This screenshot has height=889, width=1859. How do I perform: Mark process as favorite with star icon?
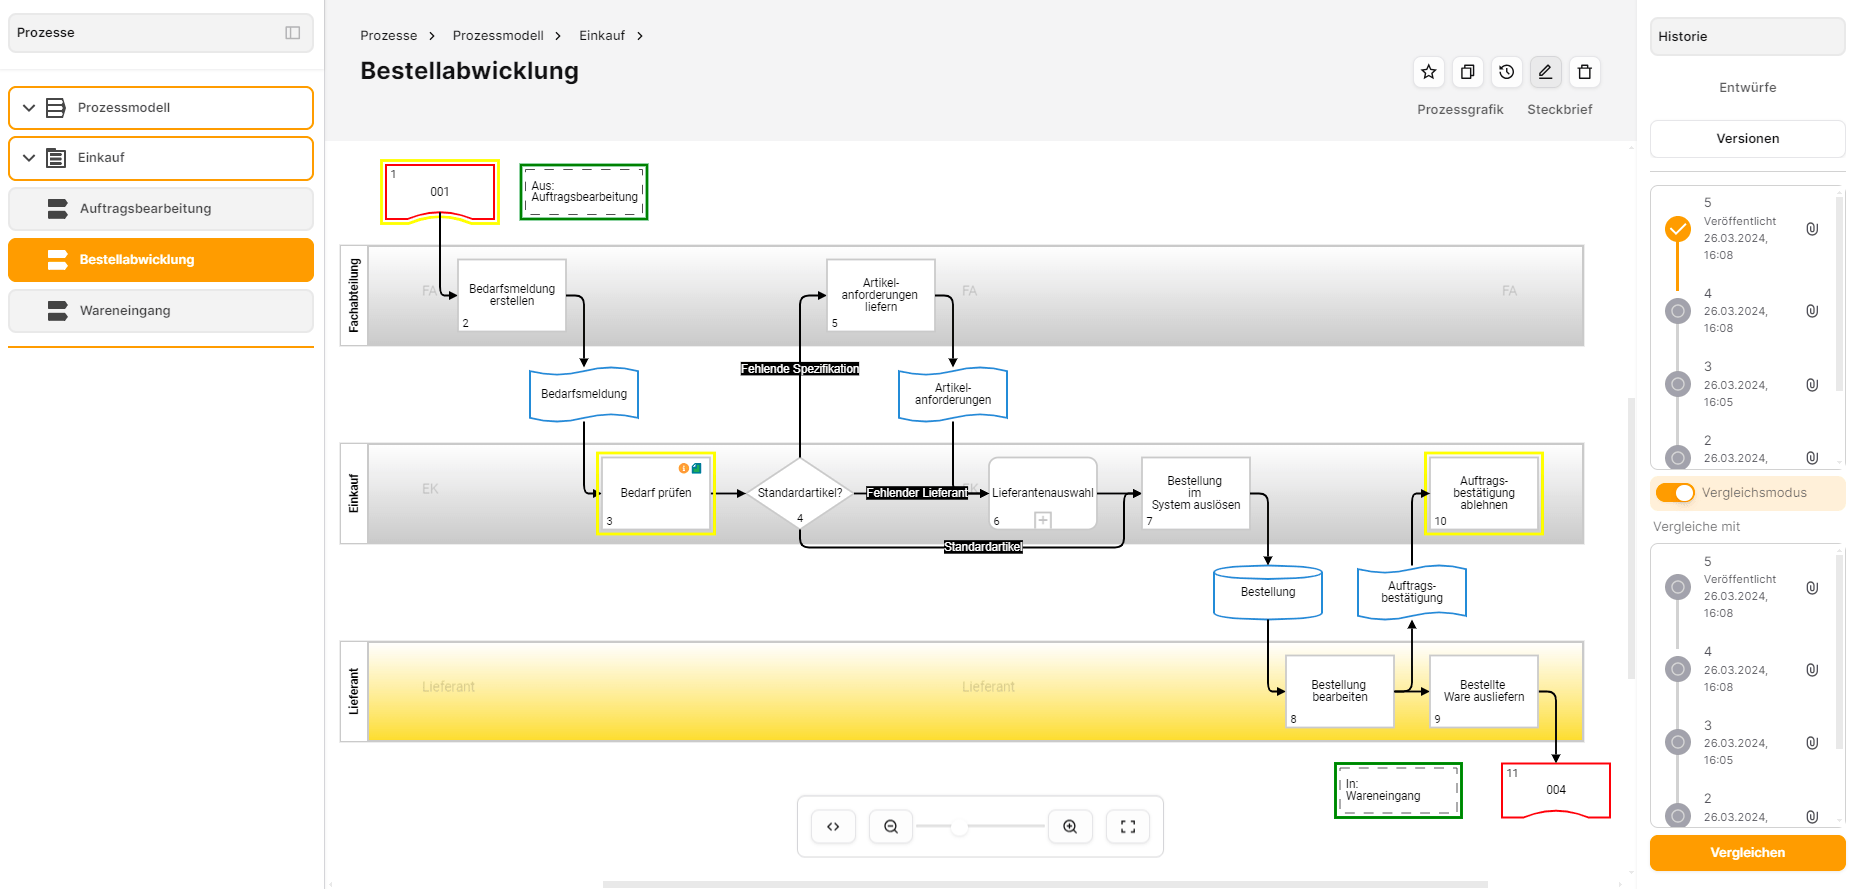1428,72
